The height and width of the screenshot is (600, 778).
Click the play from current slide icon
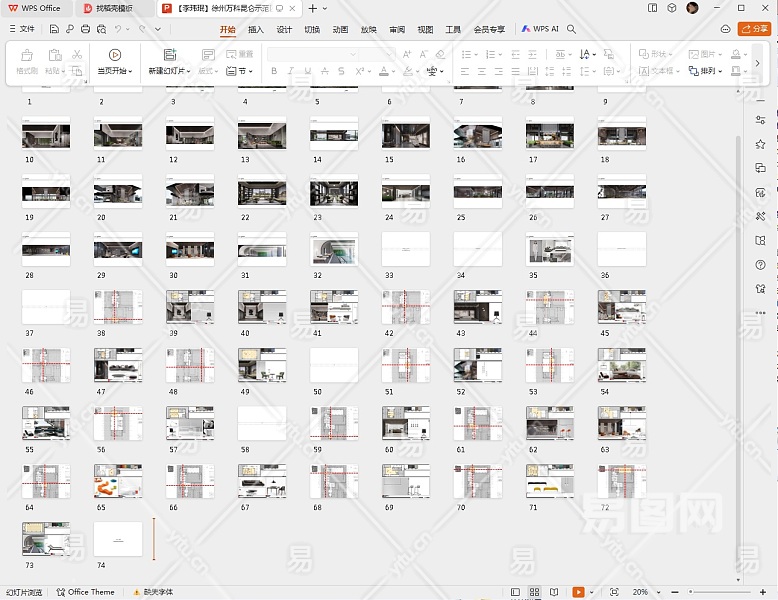coord(115,55)
